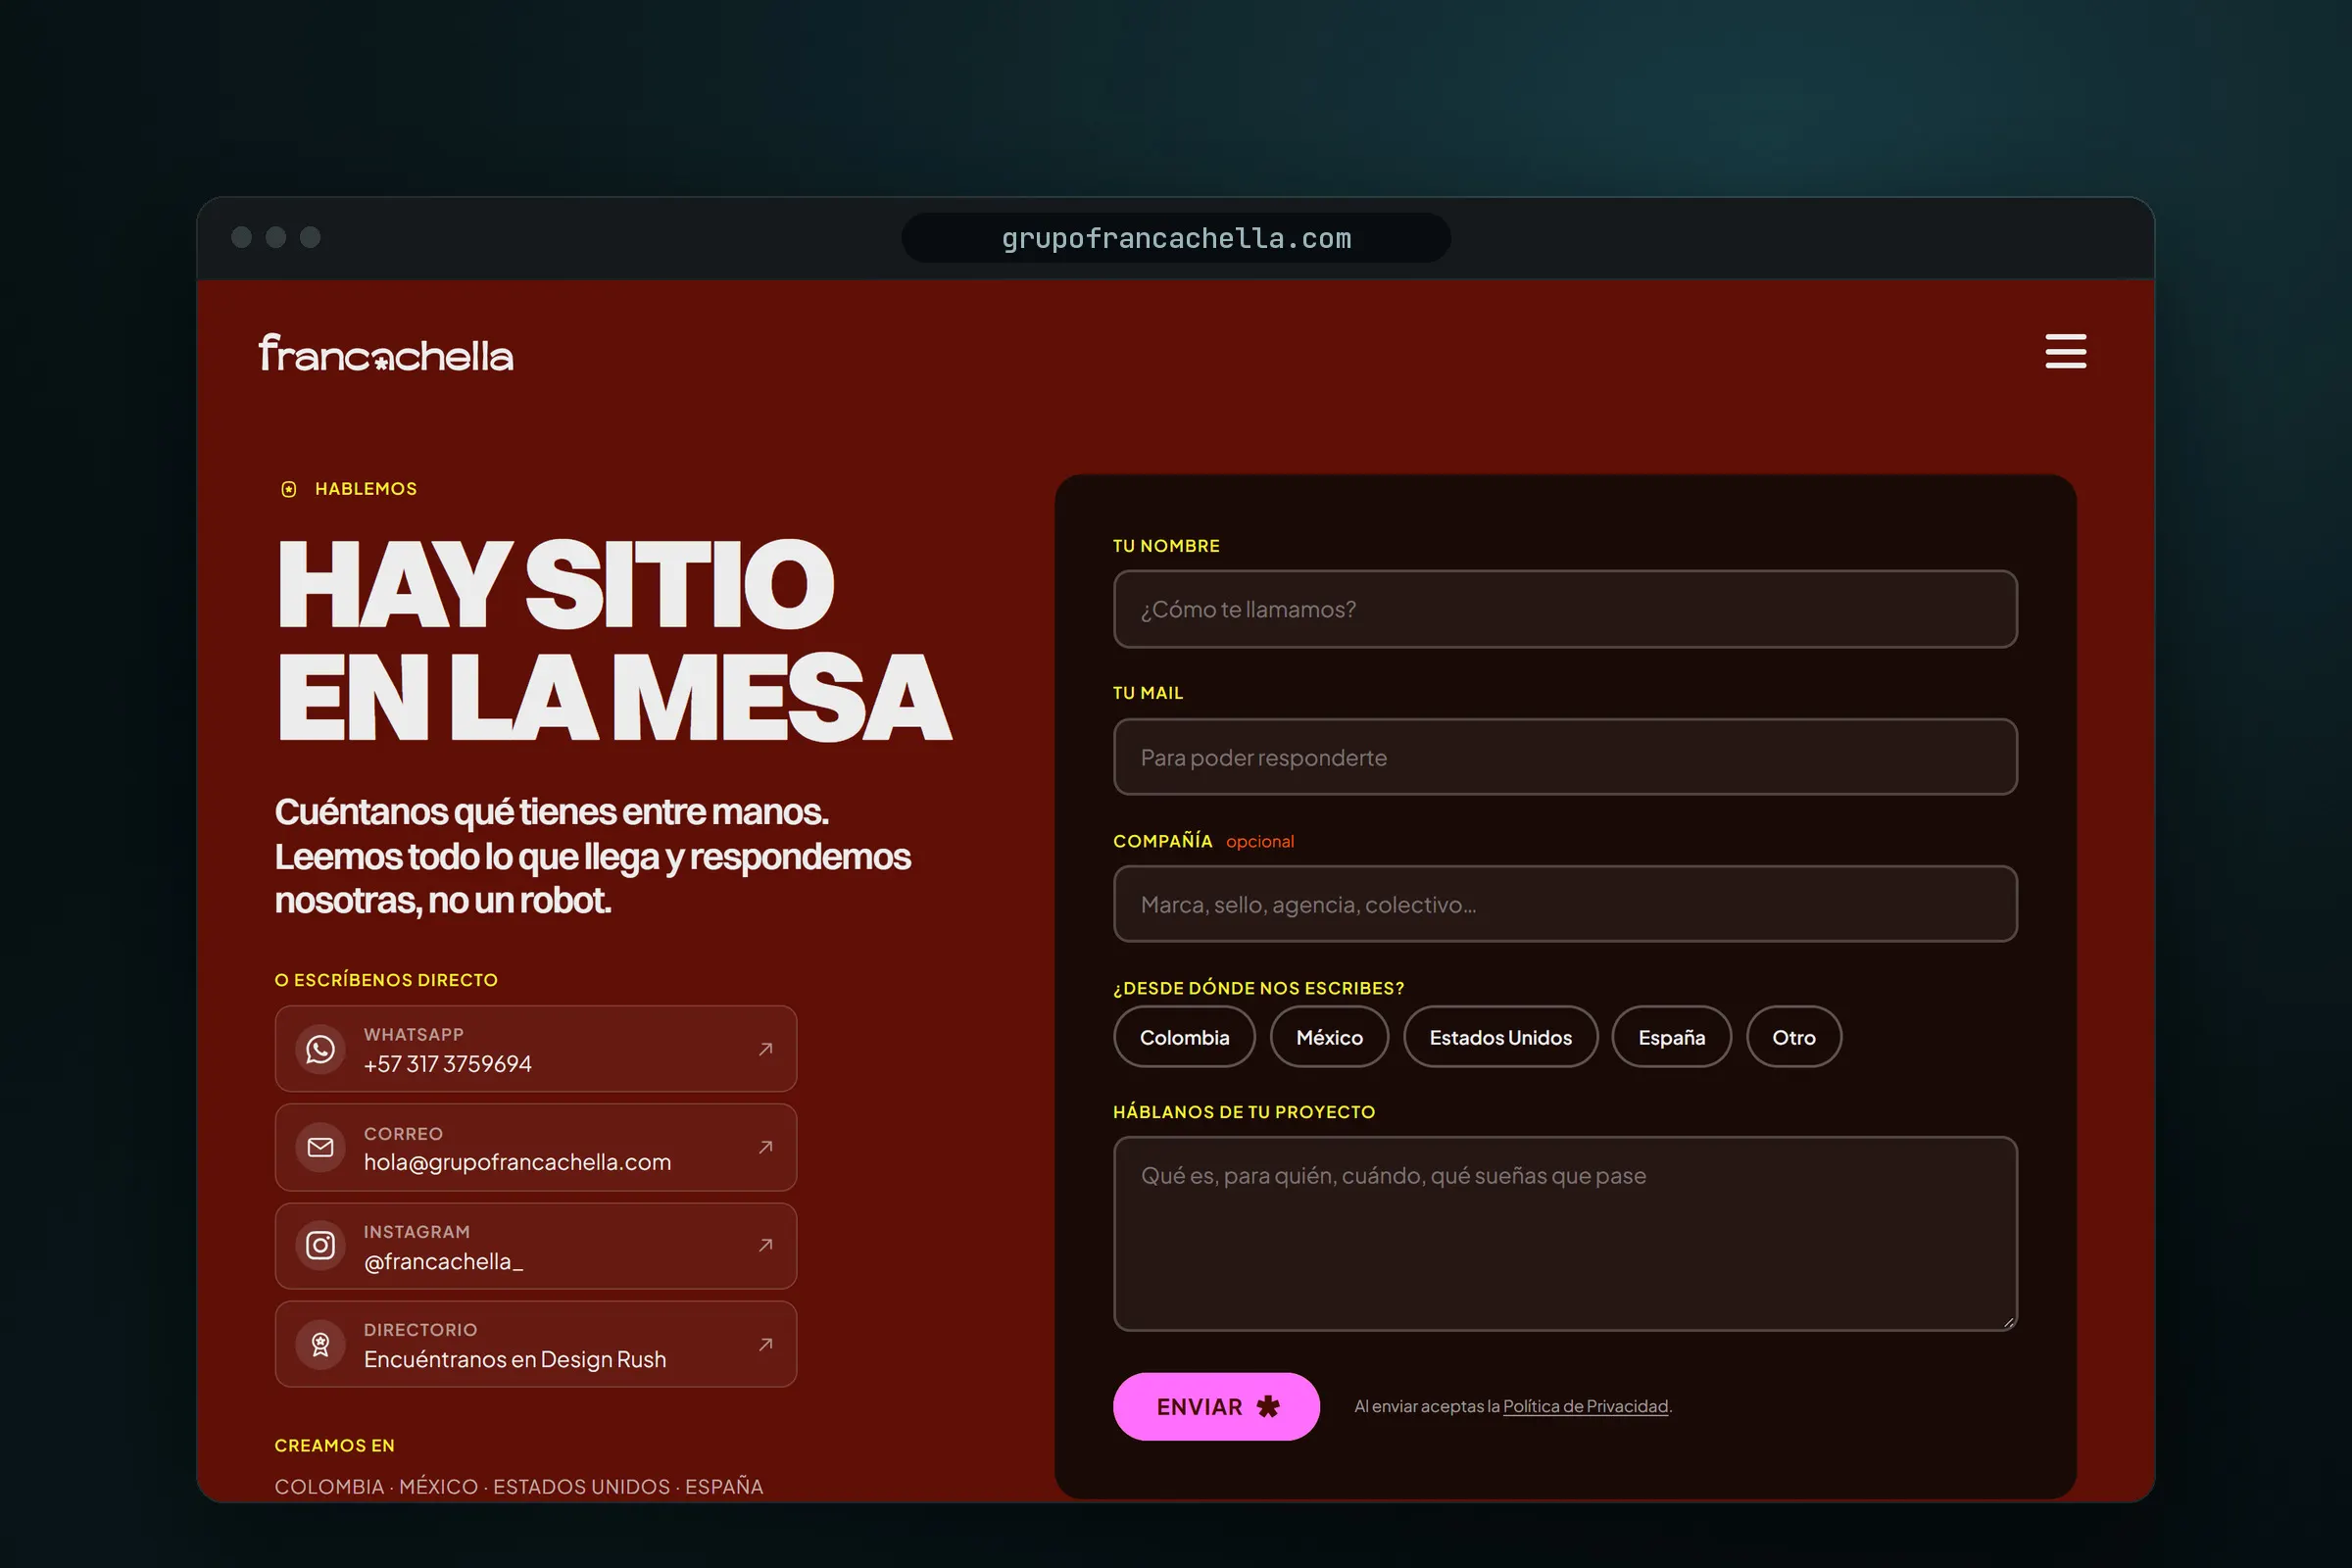Click the grupofrancachella.com address bar
Viewport: 2352px width, 1568px height.
[x=1176, y=238]
